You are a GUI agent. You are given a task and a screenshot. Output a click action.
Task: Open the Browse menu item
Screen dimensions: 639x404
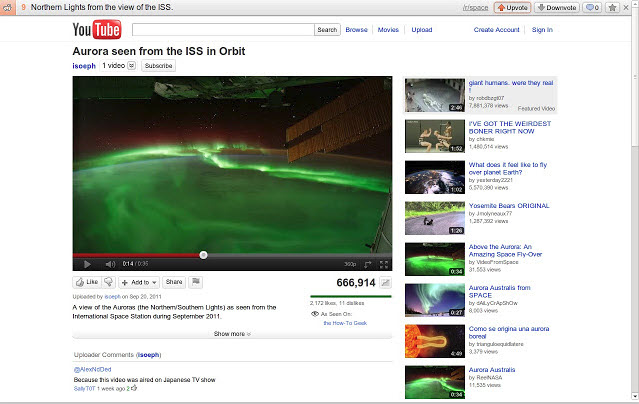tap(356, 30)
